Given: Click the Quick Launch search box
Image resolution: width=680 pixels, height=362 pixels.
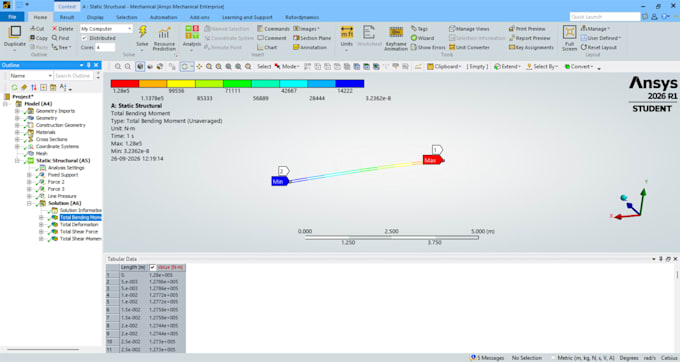Looking at the screenshot, I should tap(605, 17).
